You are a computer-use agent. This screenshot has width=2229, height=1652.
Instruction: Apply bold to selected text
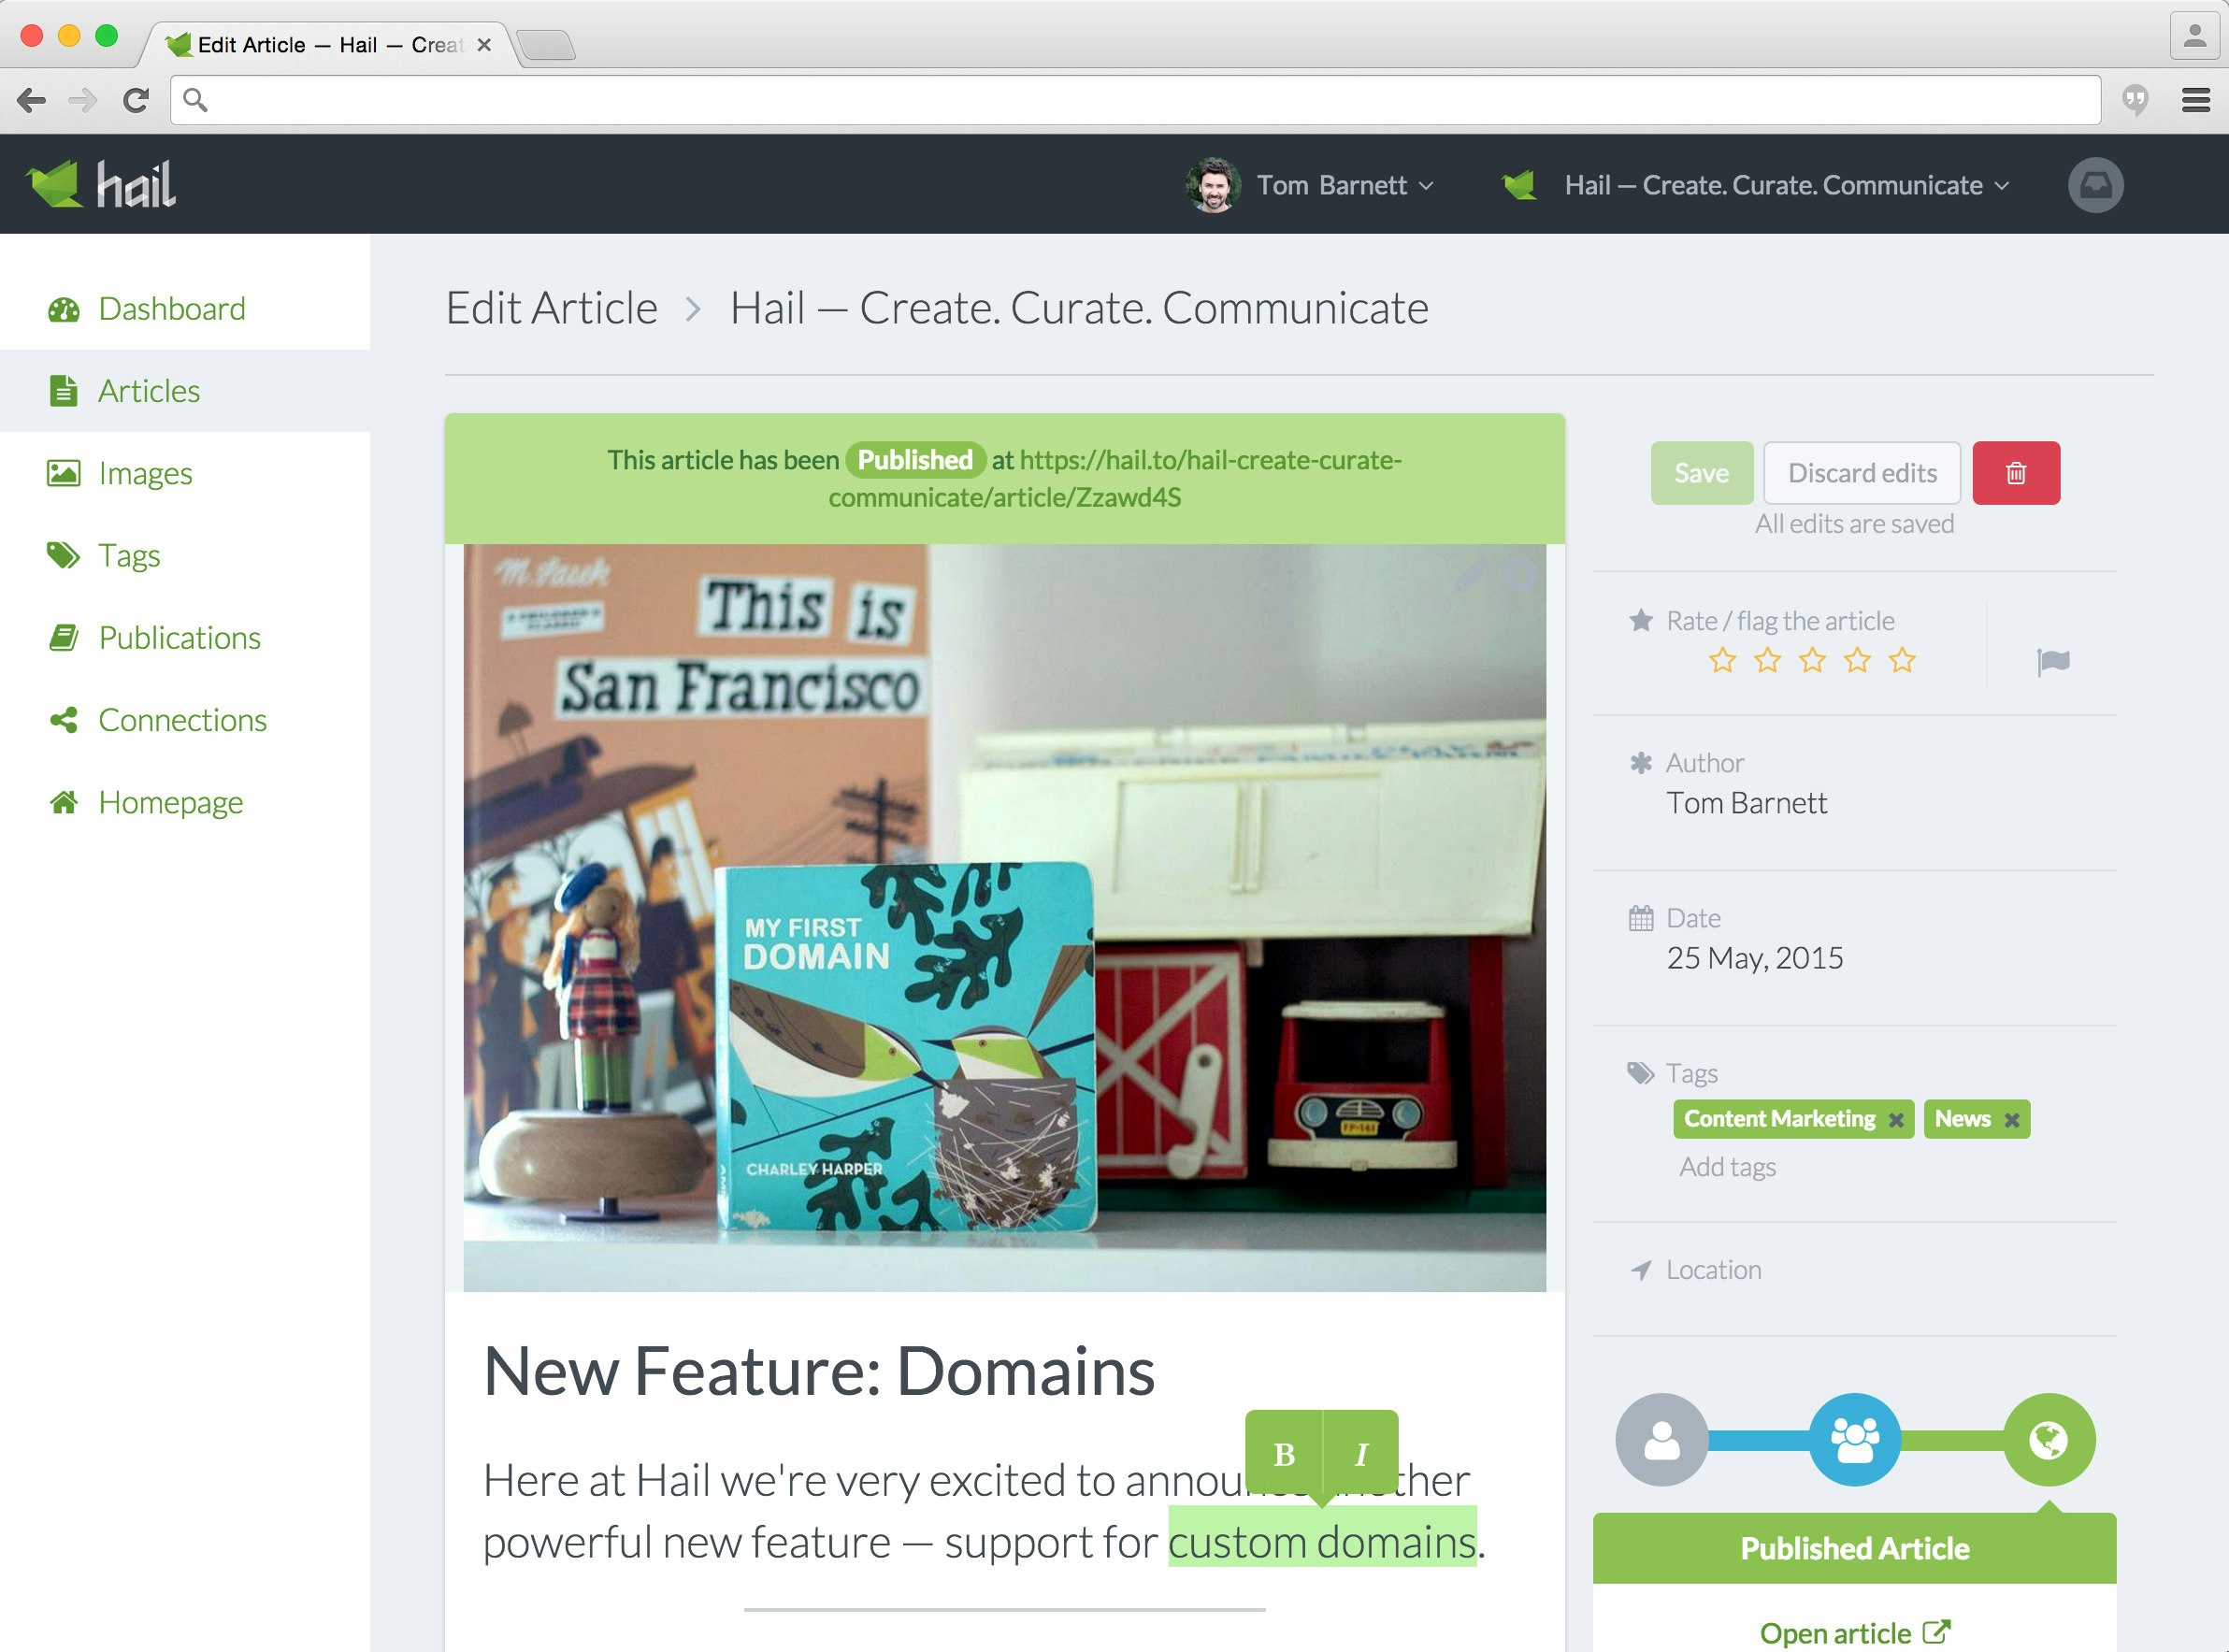(1284, 1454)
